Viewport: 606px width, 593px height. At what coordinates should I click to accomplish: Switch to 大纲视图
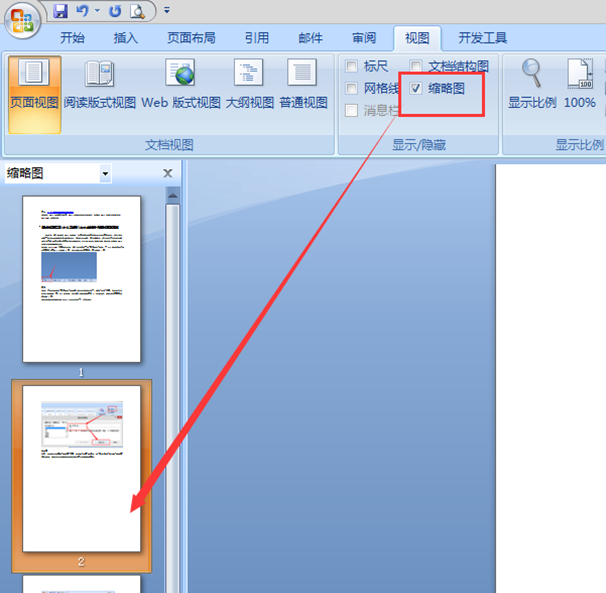pos(249,85)
